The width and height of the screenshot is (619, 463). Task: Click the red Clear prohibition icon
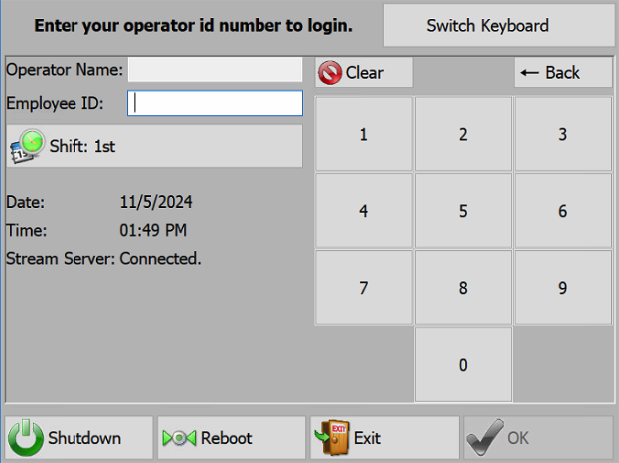[x=330, y=73]
